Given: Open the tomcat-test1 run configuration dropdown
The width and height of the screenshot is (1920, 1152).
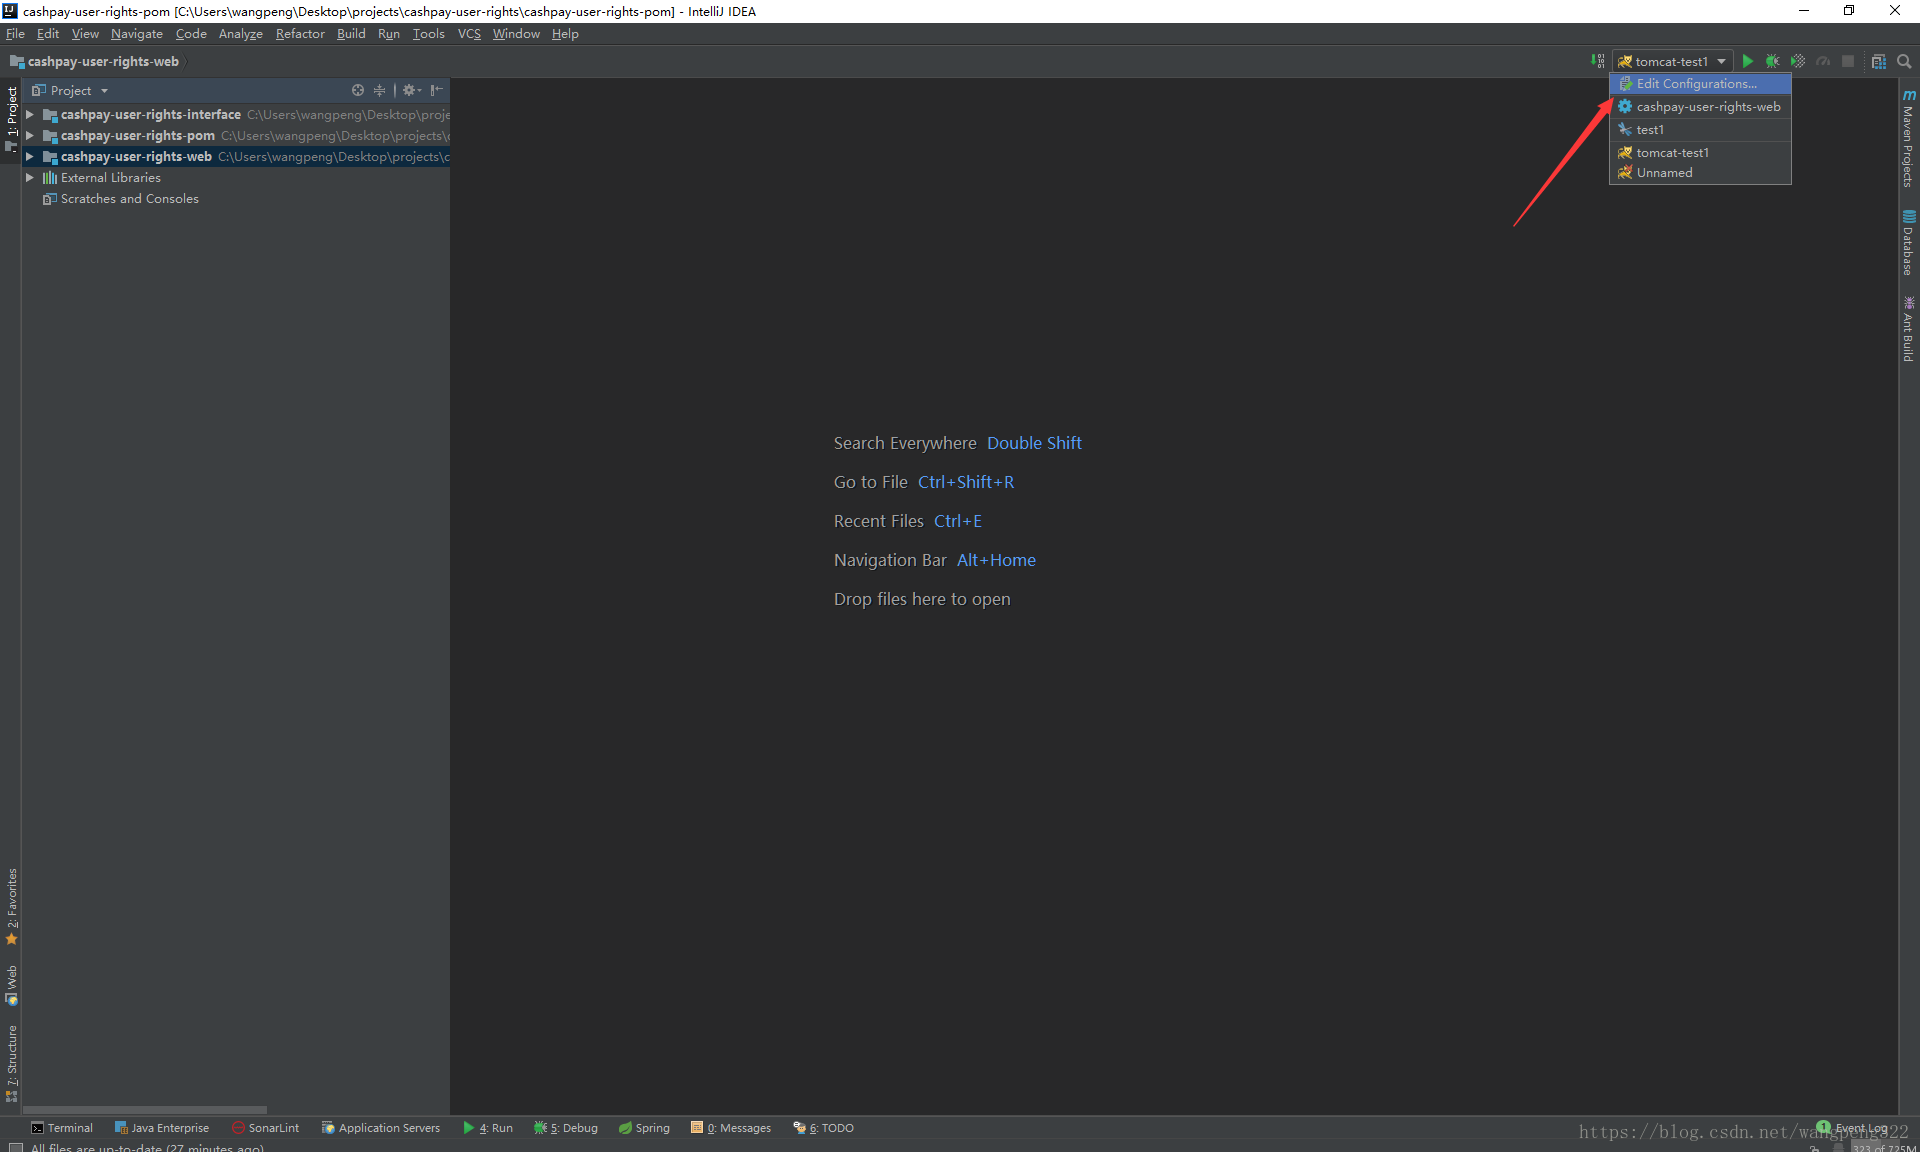Looking at the screenshot, I should coord(1671,62).
